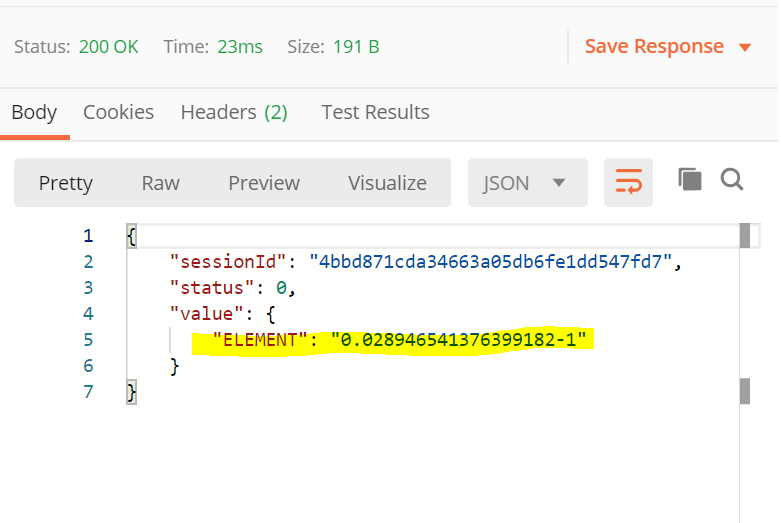Select the Preview view mode

[264, 183]
